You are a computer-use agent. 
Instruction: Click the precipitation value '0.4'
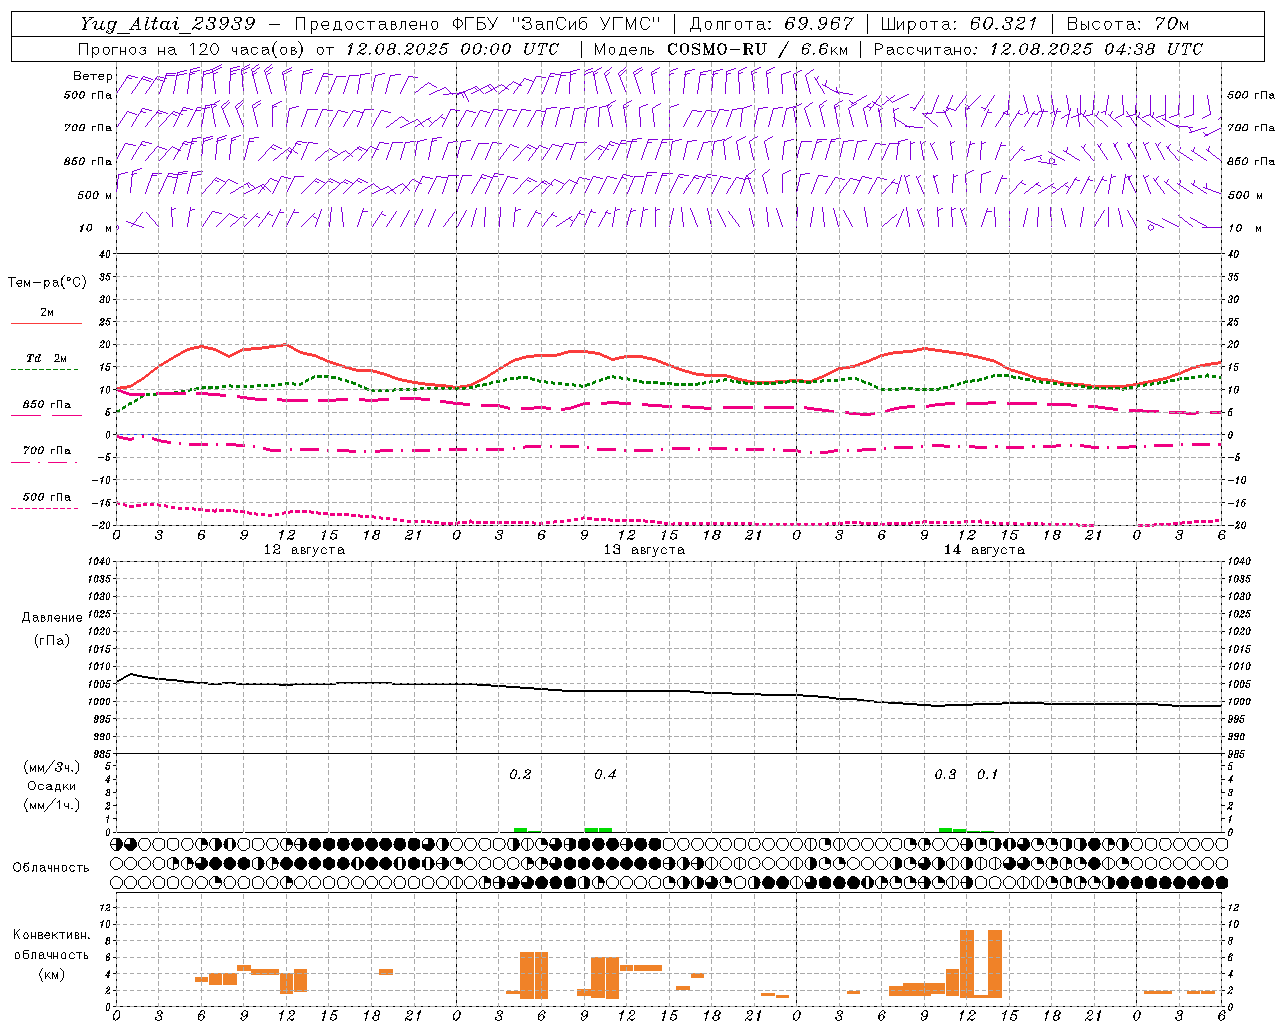pos(605,775)
